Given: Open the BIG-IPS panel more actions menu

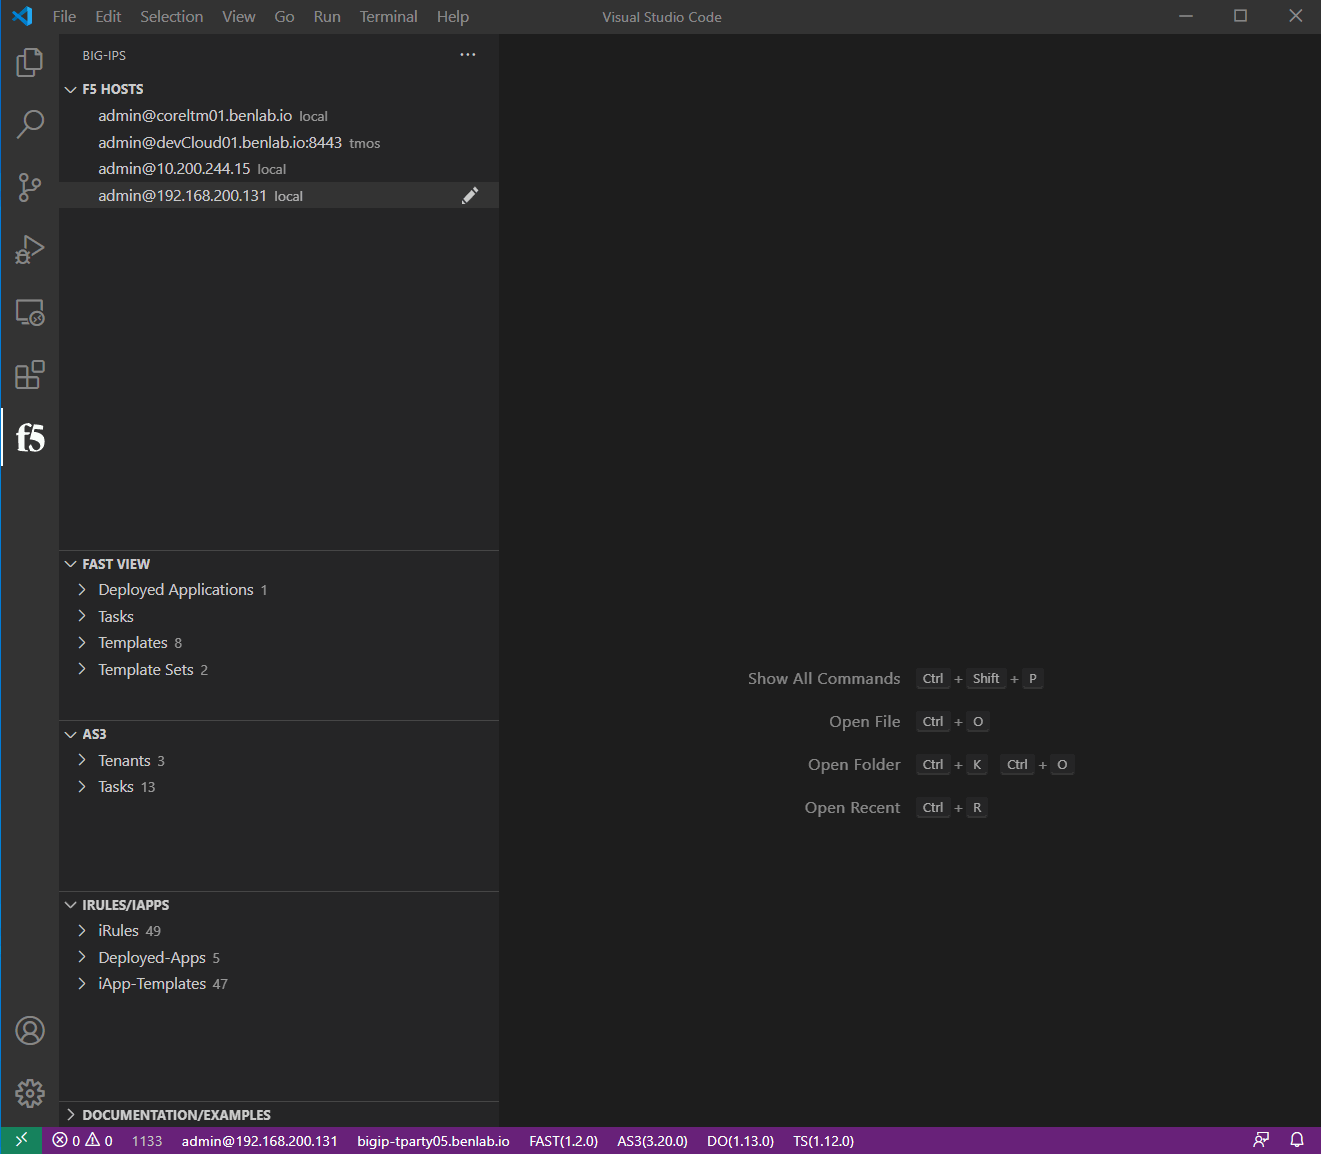Looking at the screenshot, I should click(468, 55).
